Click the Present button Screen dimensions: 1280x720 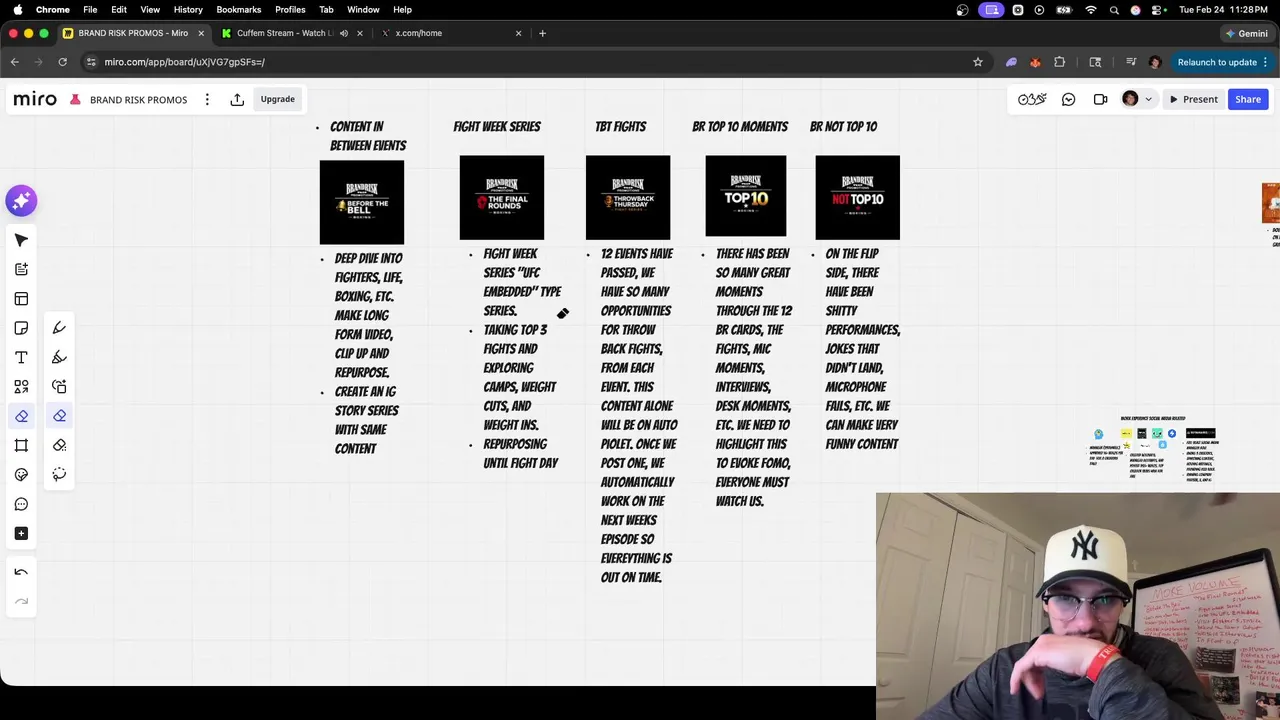tap(1192, 99)
